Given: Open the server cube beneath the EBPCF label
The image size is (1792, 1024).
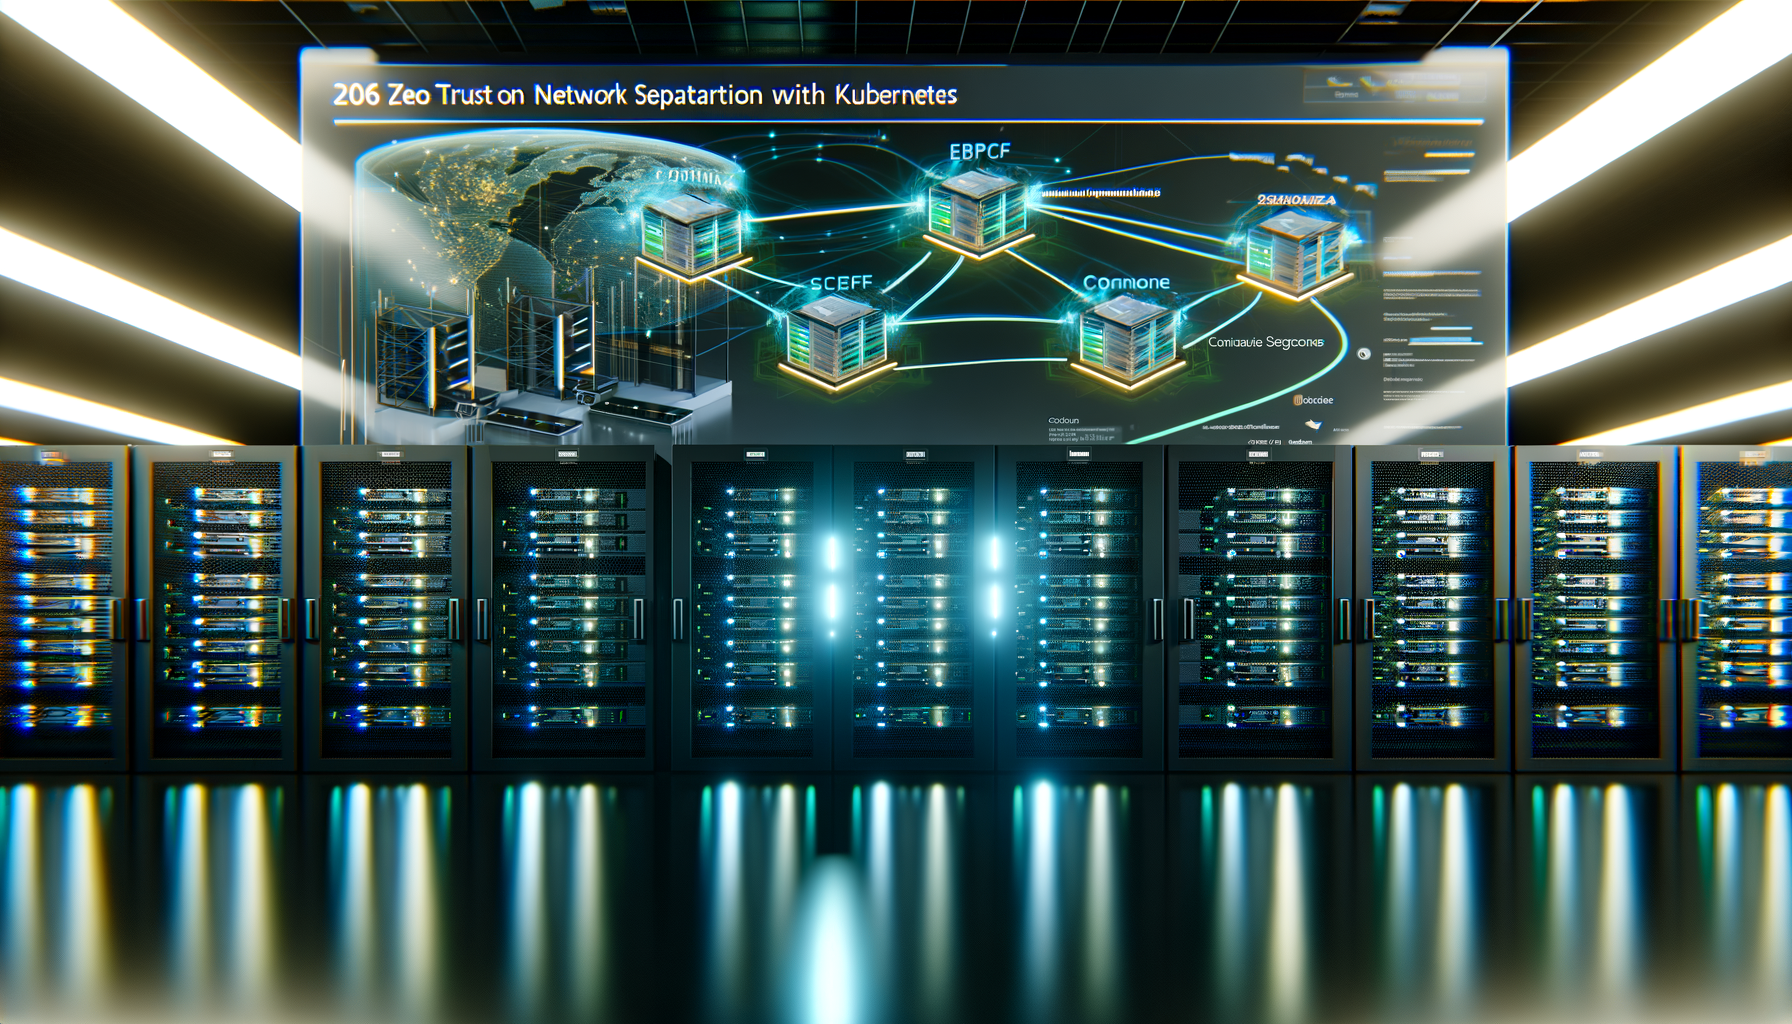Looking at the screenshot, I should (976, 212).
